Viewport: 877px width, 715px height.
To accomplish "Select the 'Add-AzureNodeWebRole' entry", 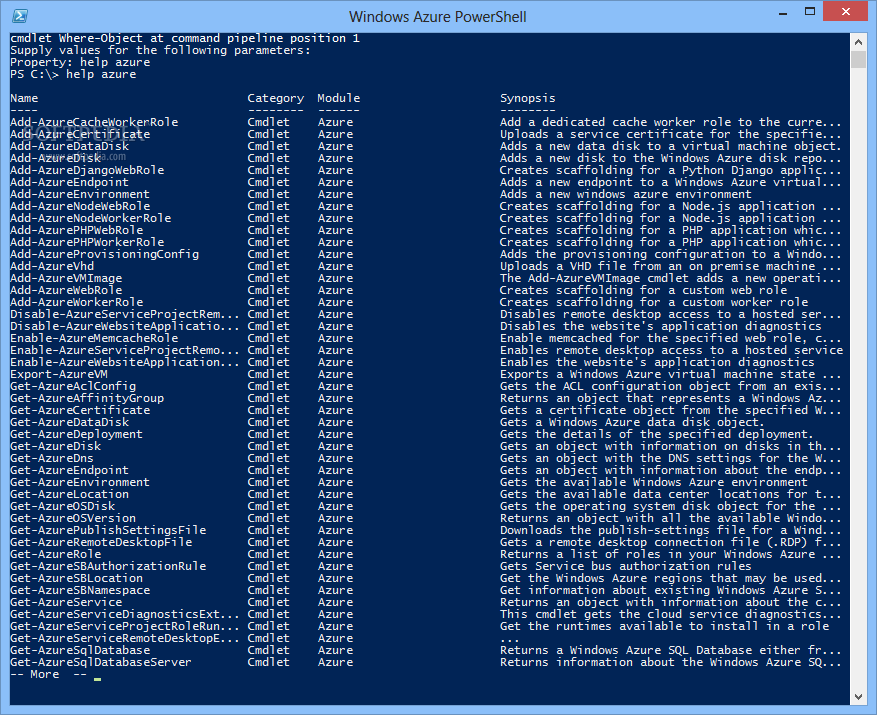I will click(x=80, y=206).
